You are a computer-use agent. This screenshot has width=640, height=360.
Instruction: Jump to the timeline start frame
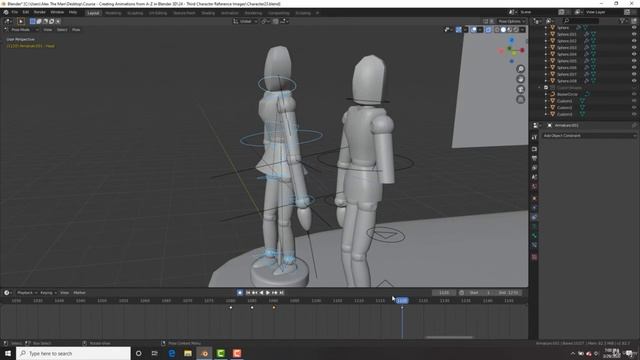(x=248, y=293)
